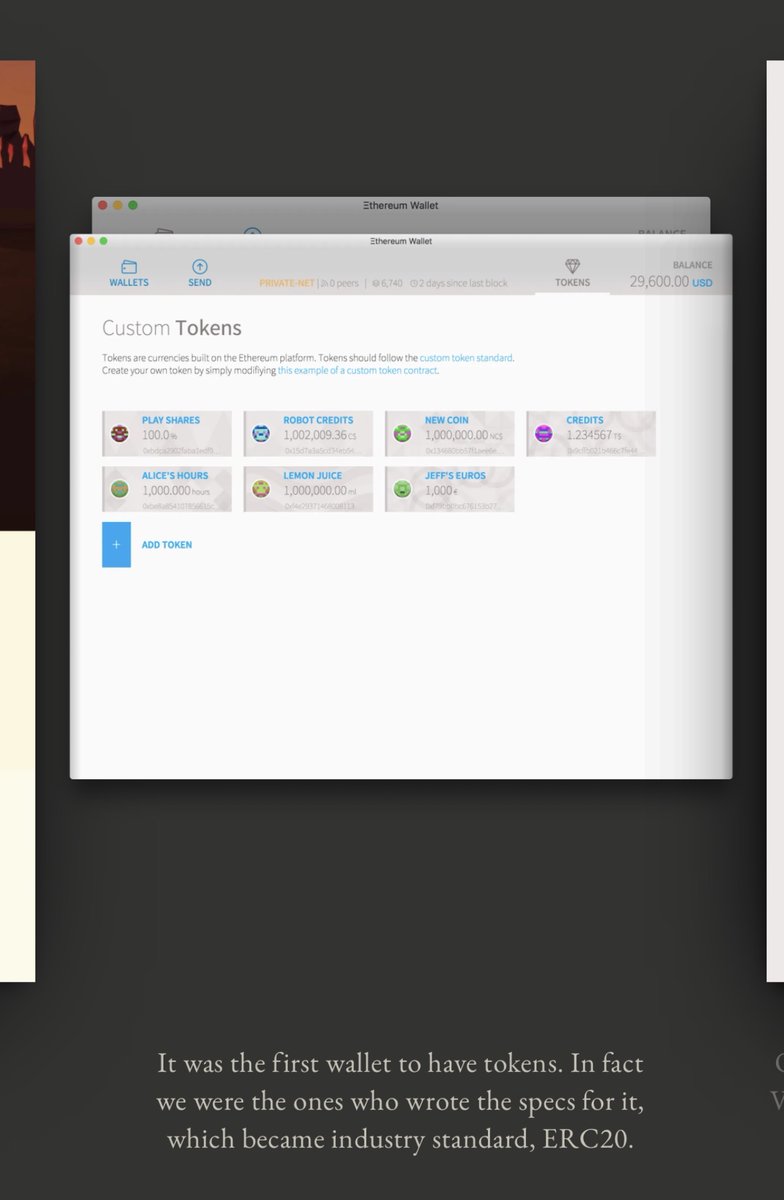Click the 100.0% Play Shares balance

pyautogui.click(x=159, y=435)
